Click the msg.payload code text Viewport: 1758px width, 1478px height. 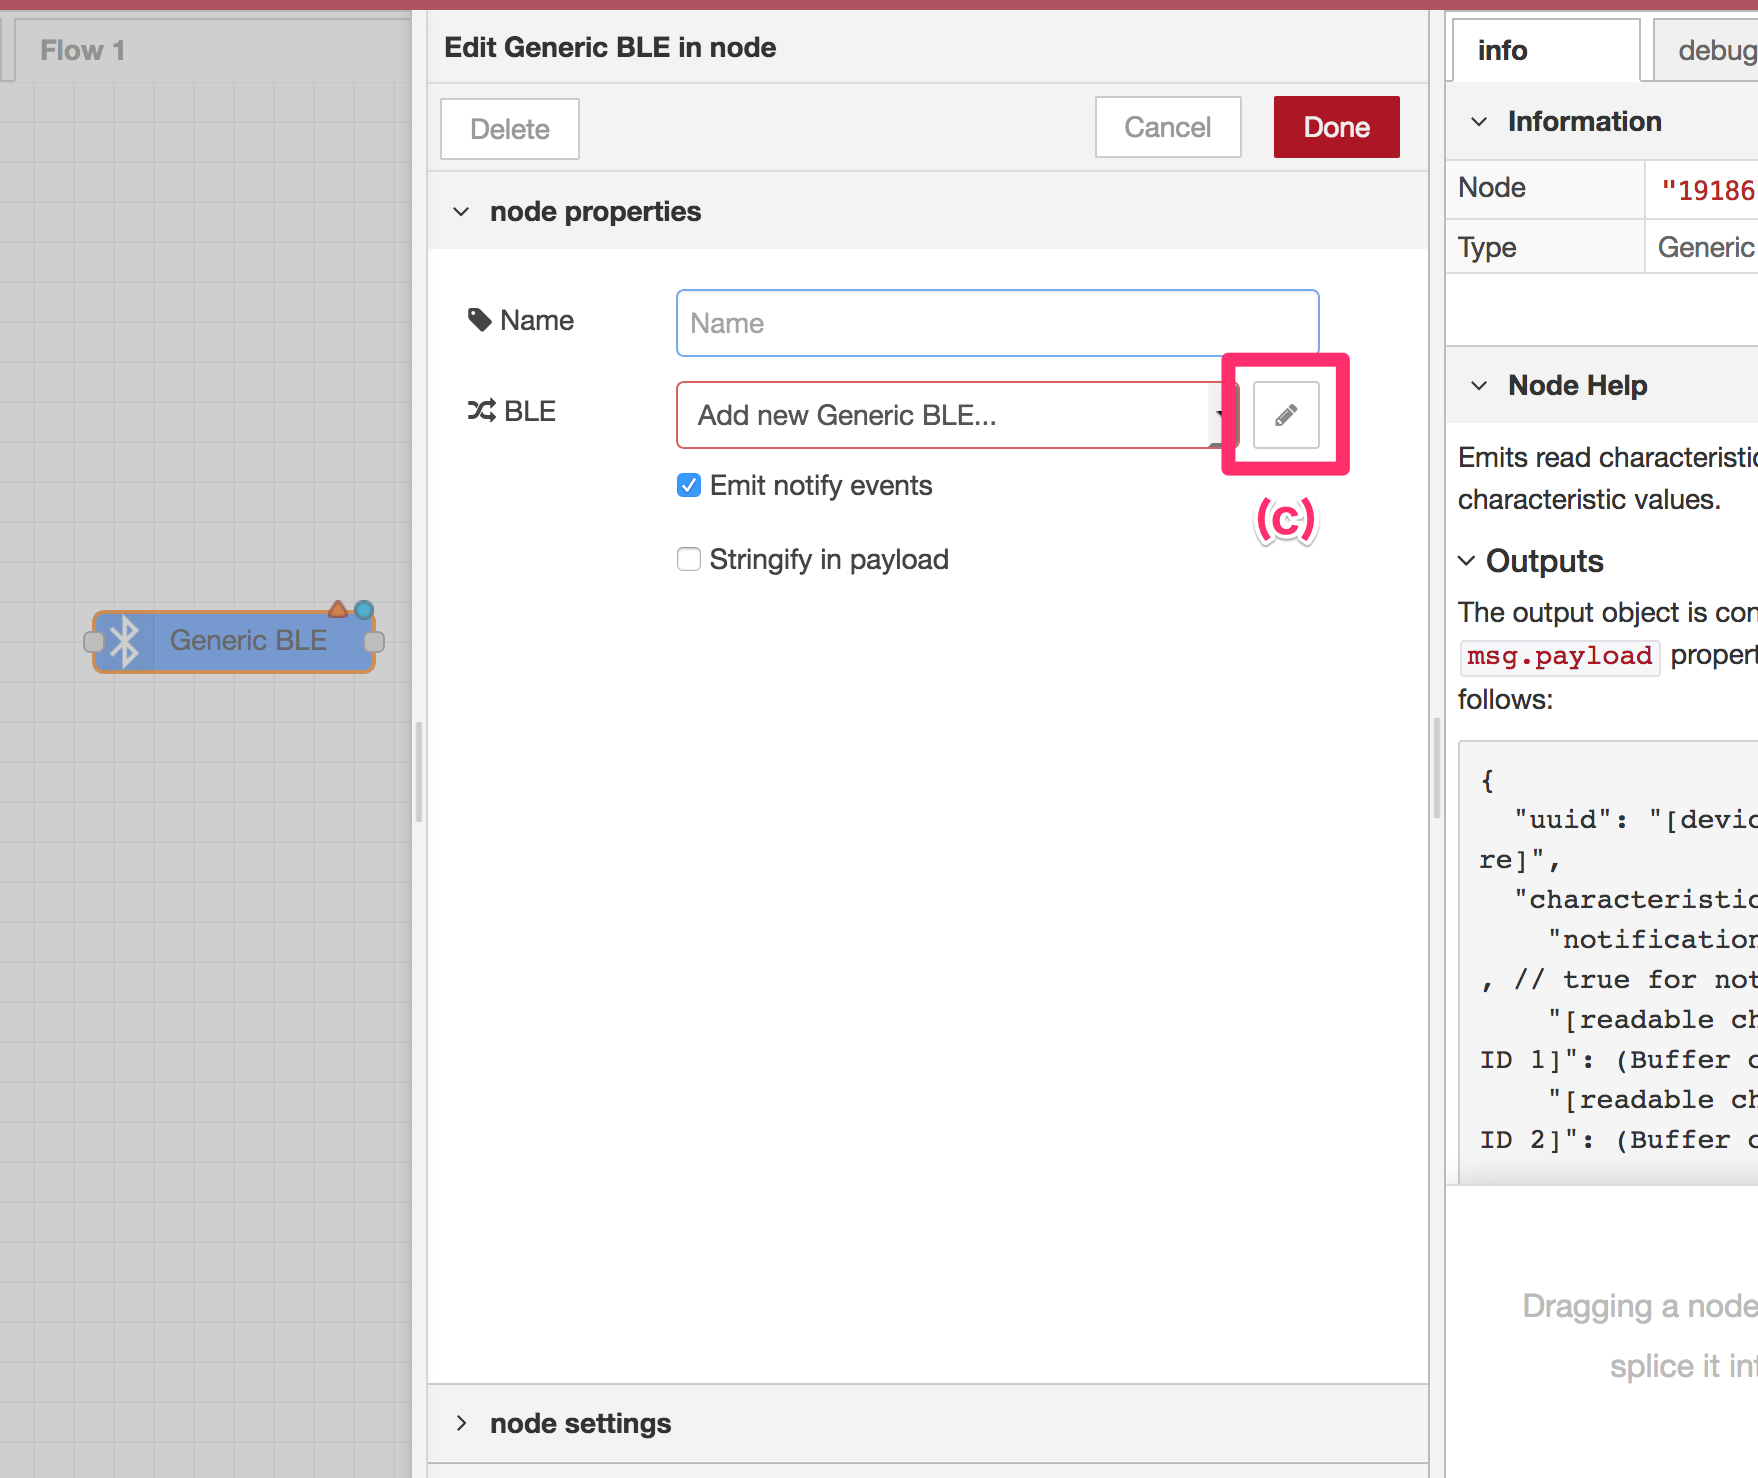point(1560,656)
